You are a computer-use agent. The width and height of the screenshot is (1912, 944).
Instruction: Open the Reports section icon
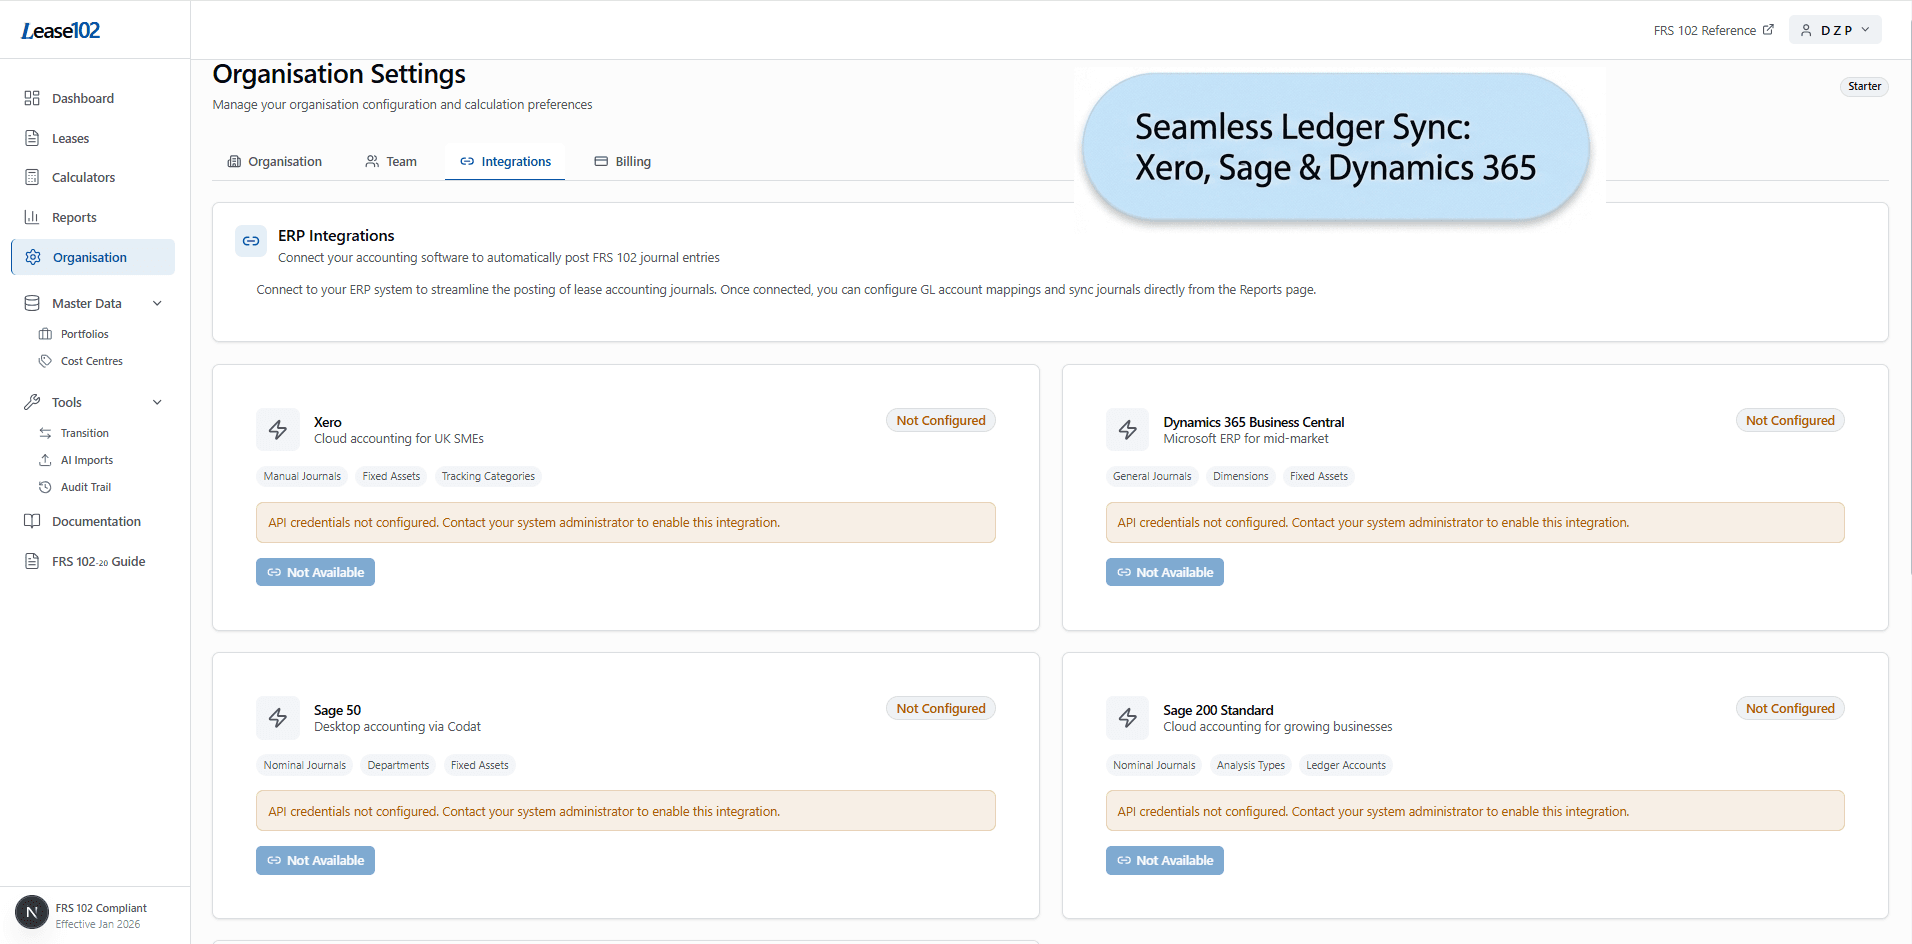(32, 217)
